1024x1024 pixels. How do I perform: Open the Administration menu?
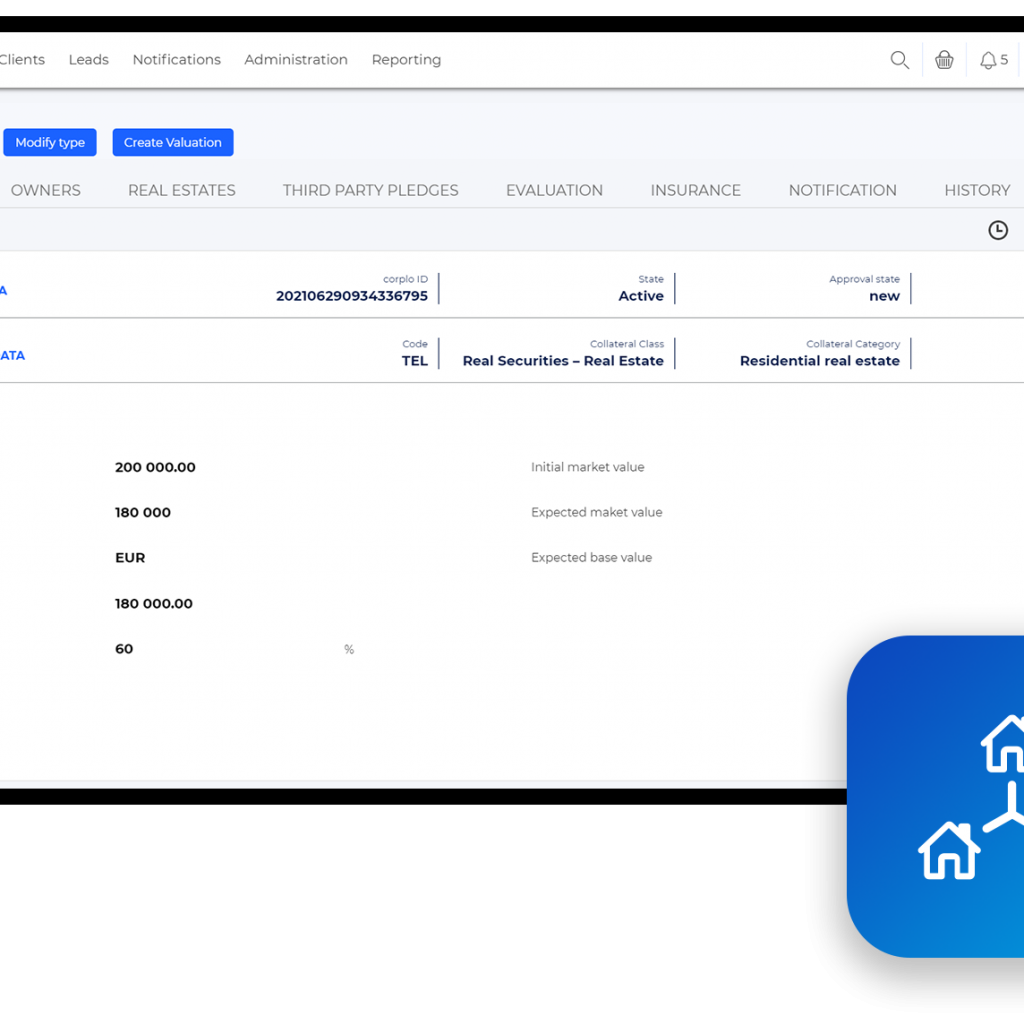point(296,60)
